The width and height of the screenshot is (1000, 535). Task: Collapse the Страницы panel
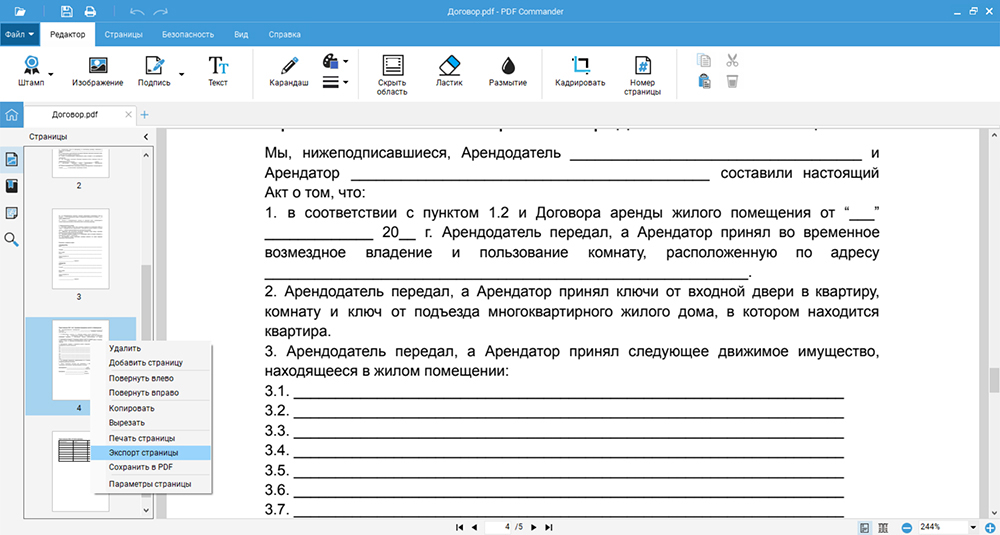click(145, 136)
